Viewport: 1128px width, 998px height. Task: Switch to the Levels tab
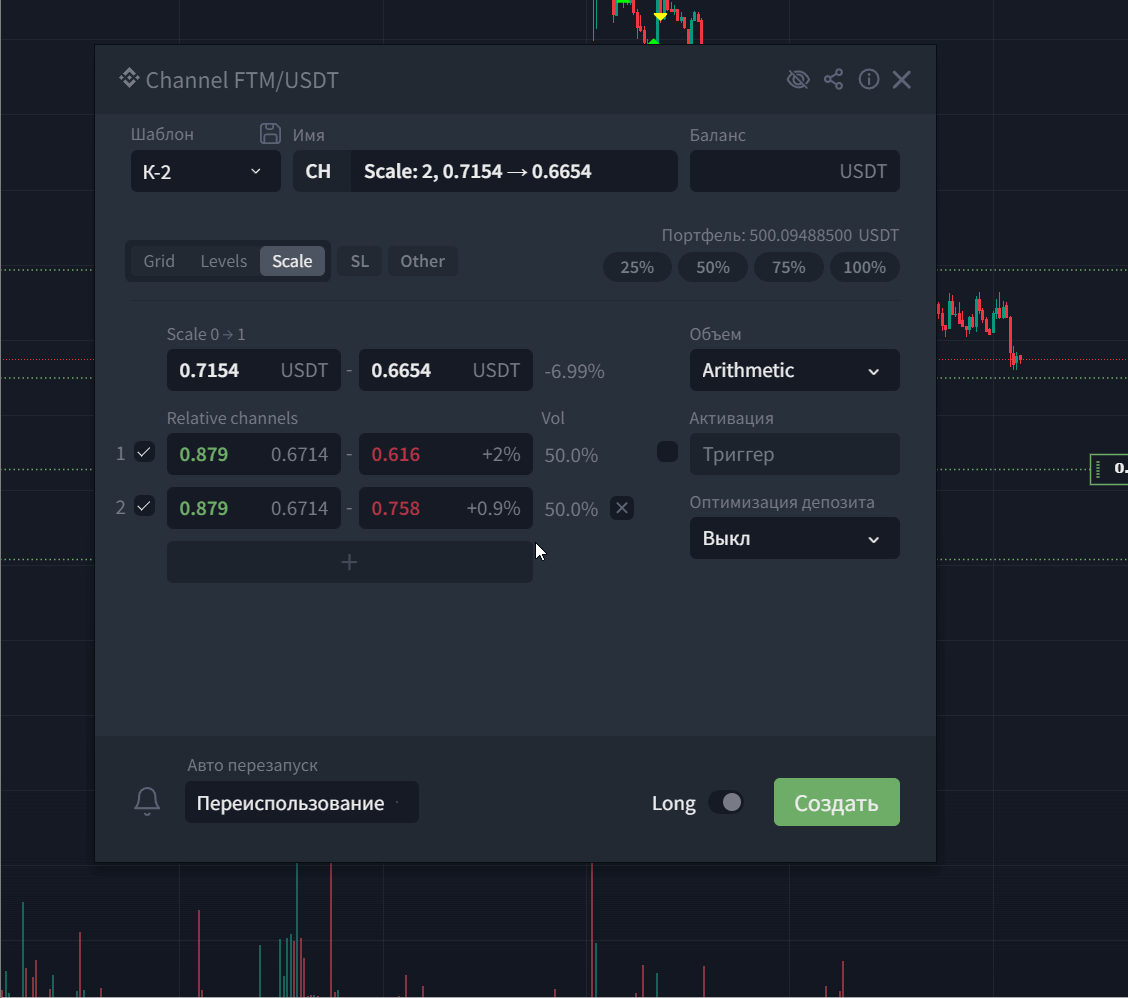point(224,261)
